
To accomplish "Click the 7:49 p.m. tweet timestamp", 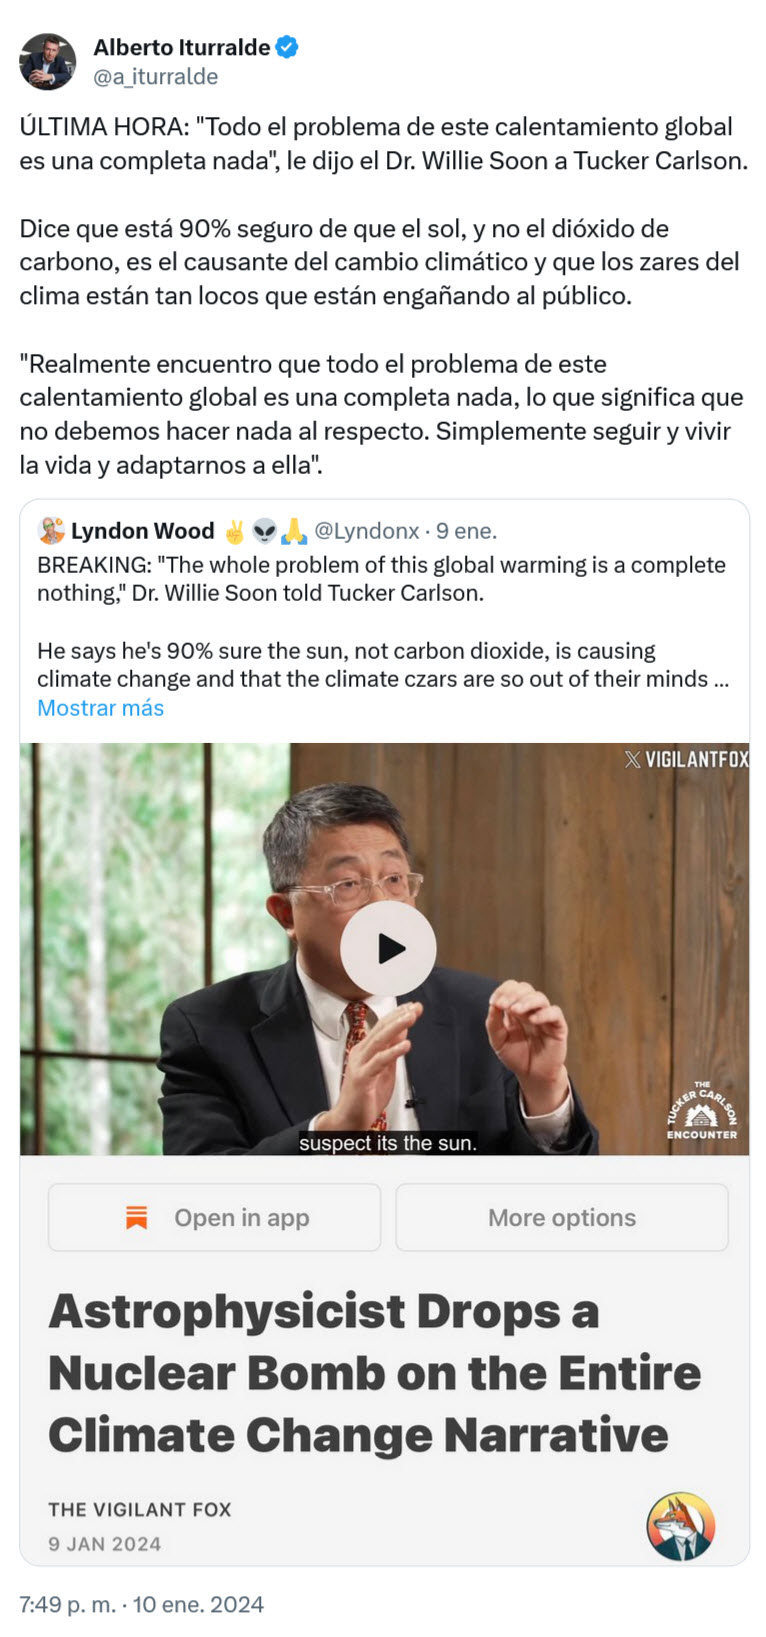I will pos(141,1604).
